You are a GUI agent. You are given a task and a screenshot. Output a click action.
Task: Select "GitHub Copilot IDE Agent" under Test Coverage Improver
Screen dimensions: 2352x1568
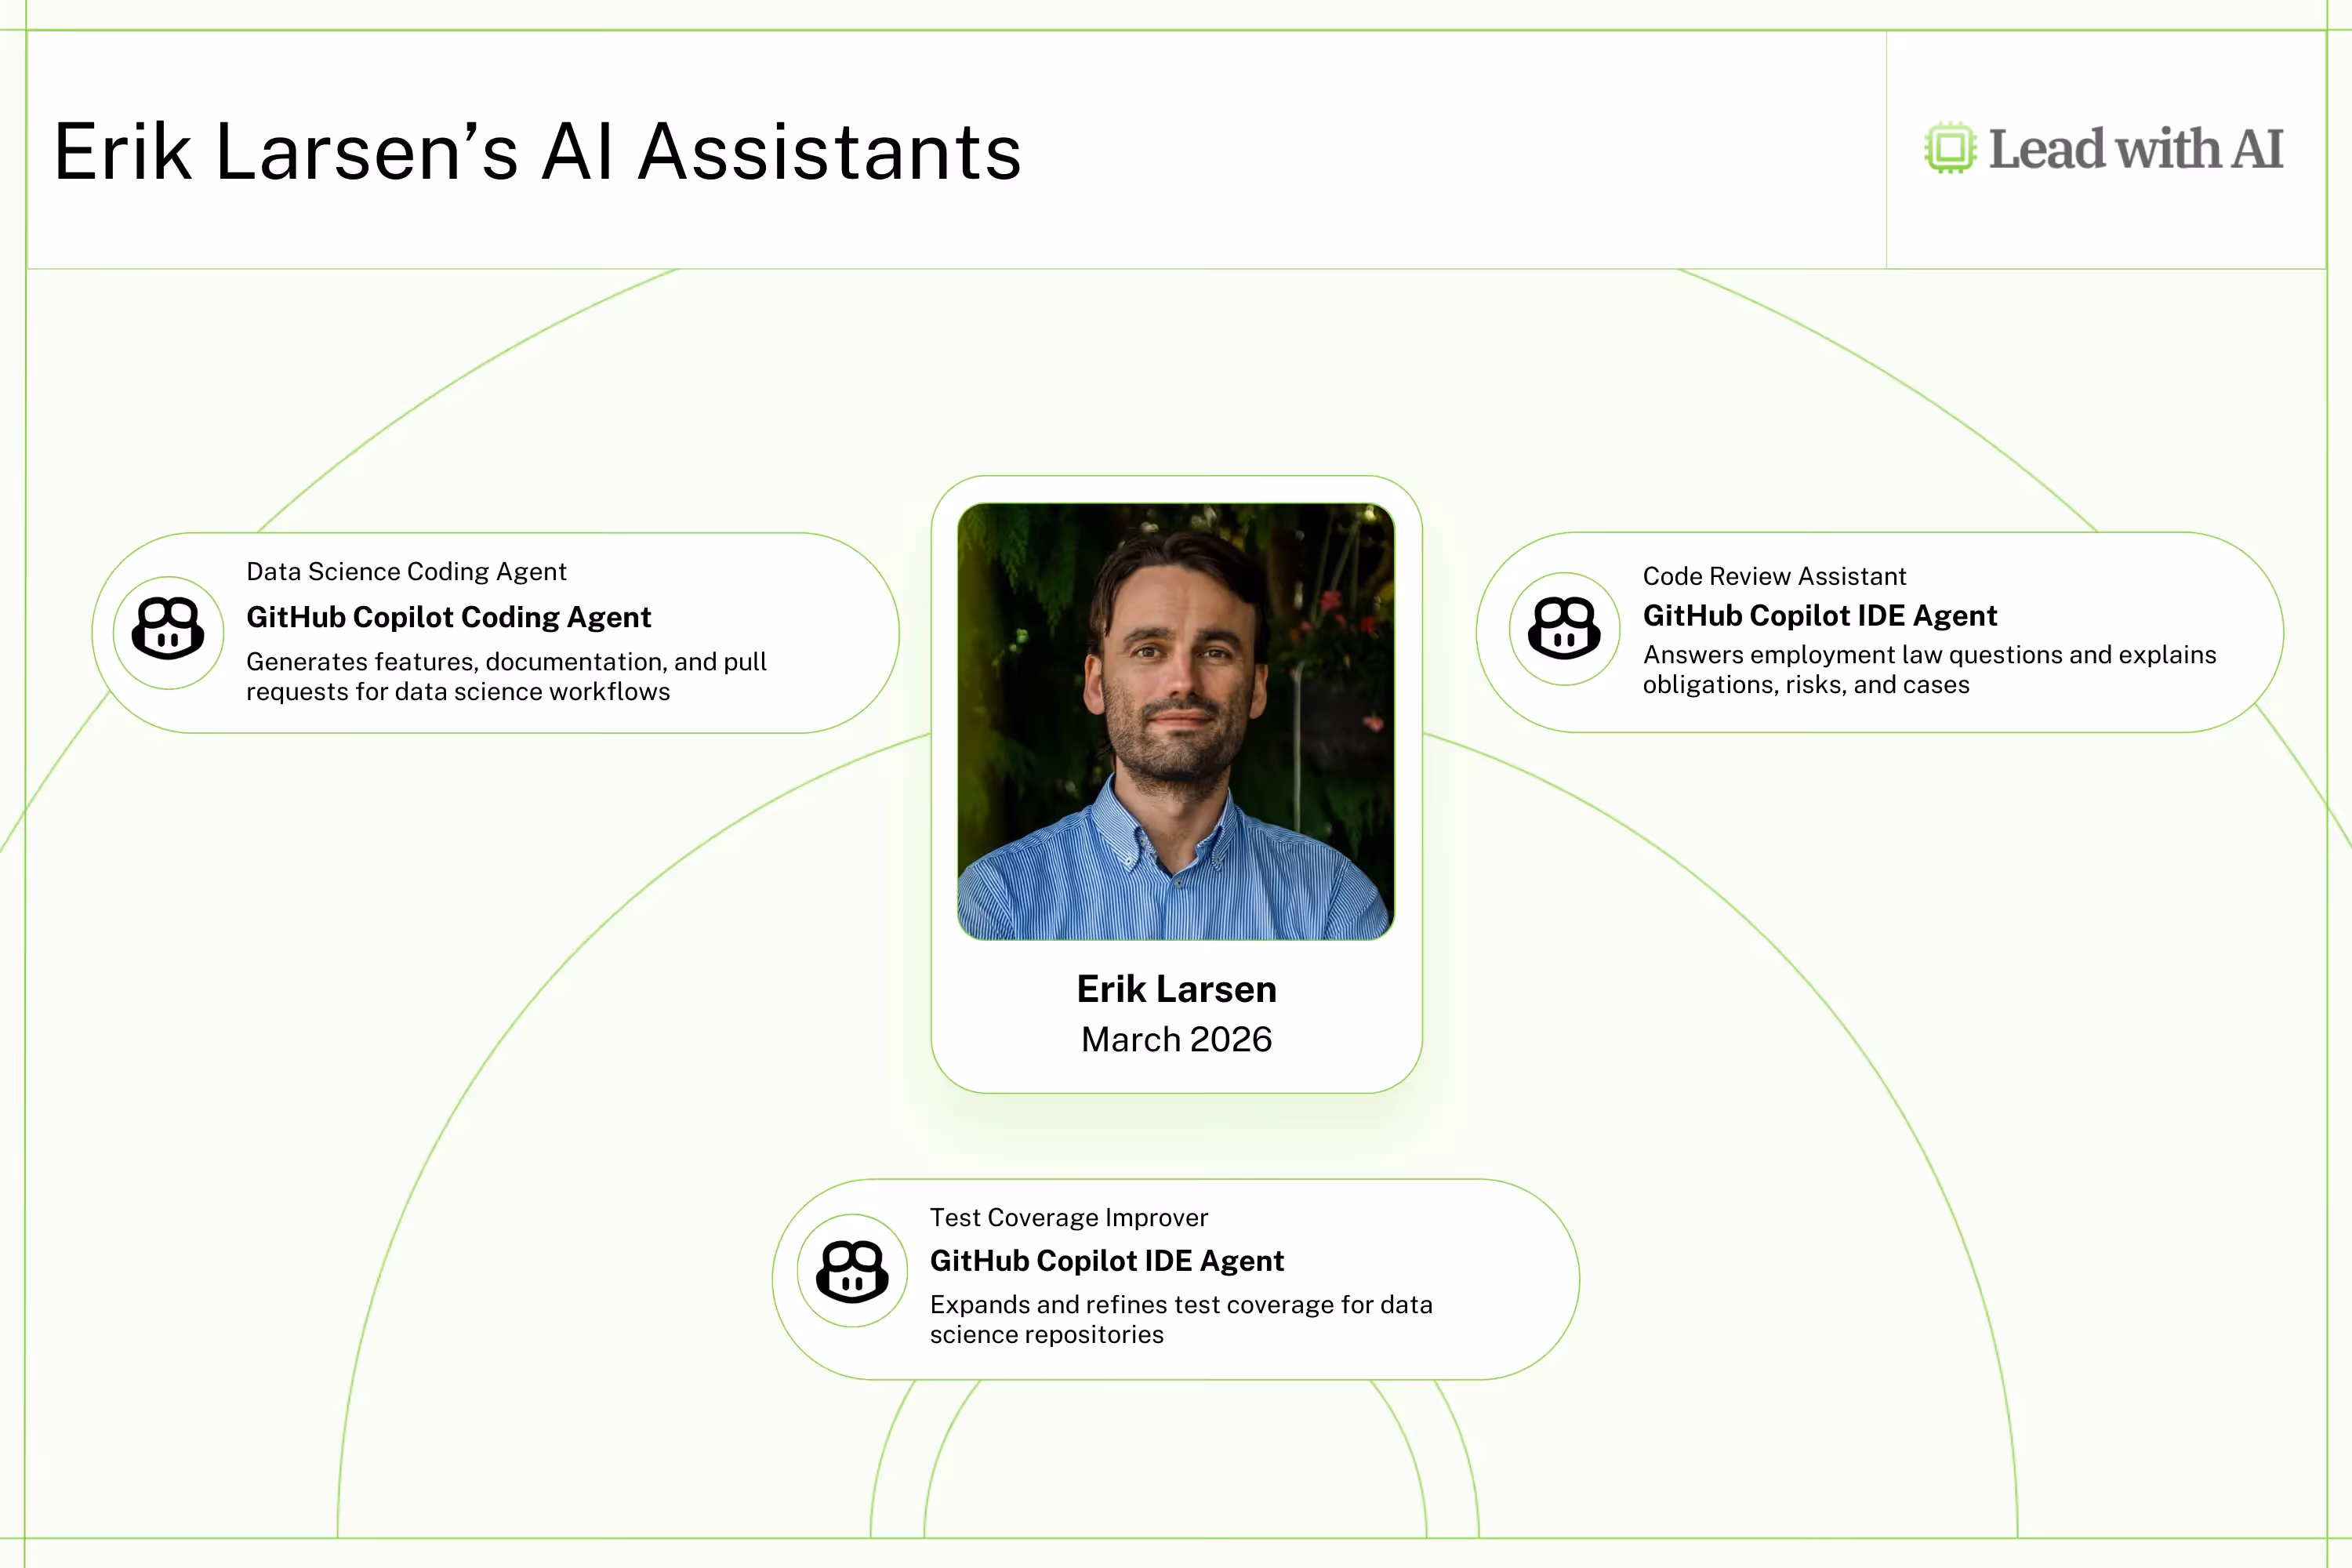1107,1261
